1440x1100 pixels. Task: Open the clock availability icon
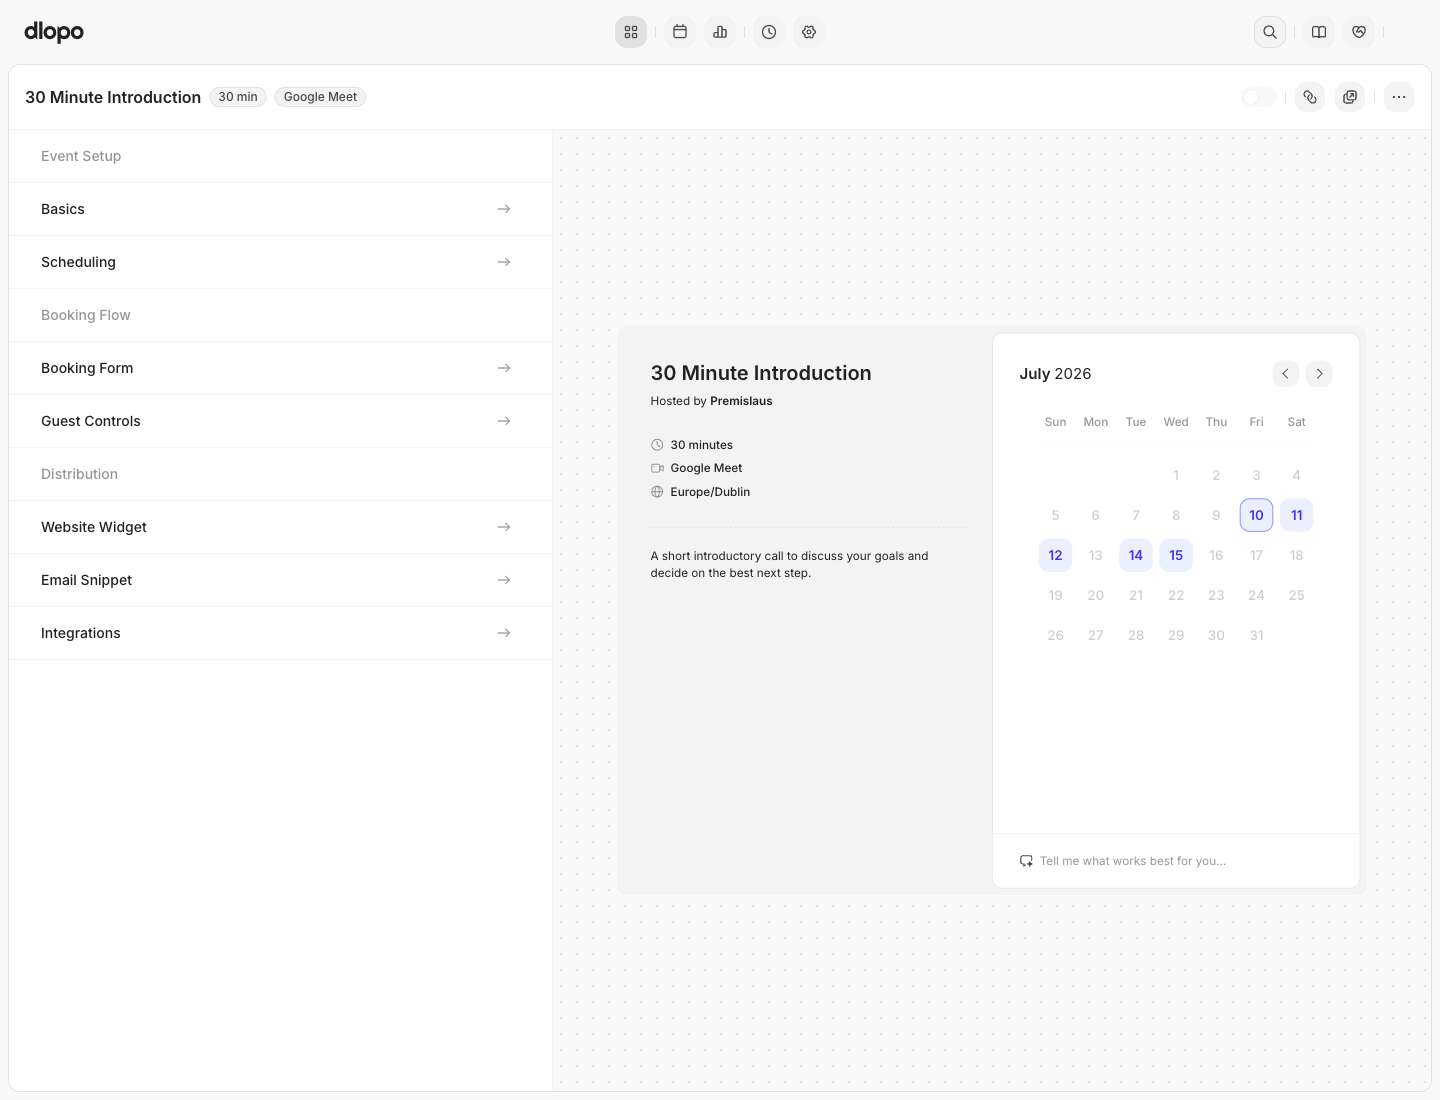click(x=769, y=32)
